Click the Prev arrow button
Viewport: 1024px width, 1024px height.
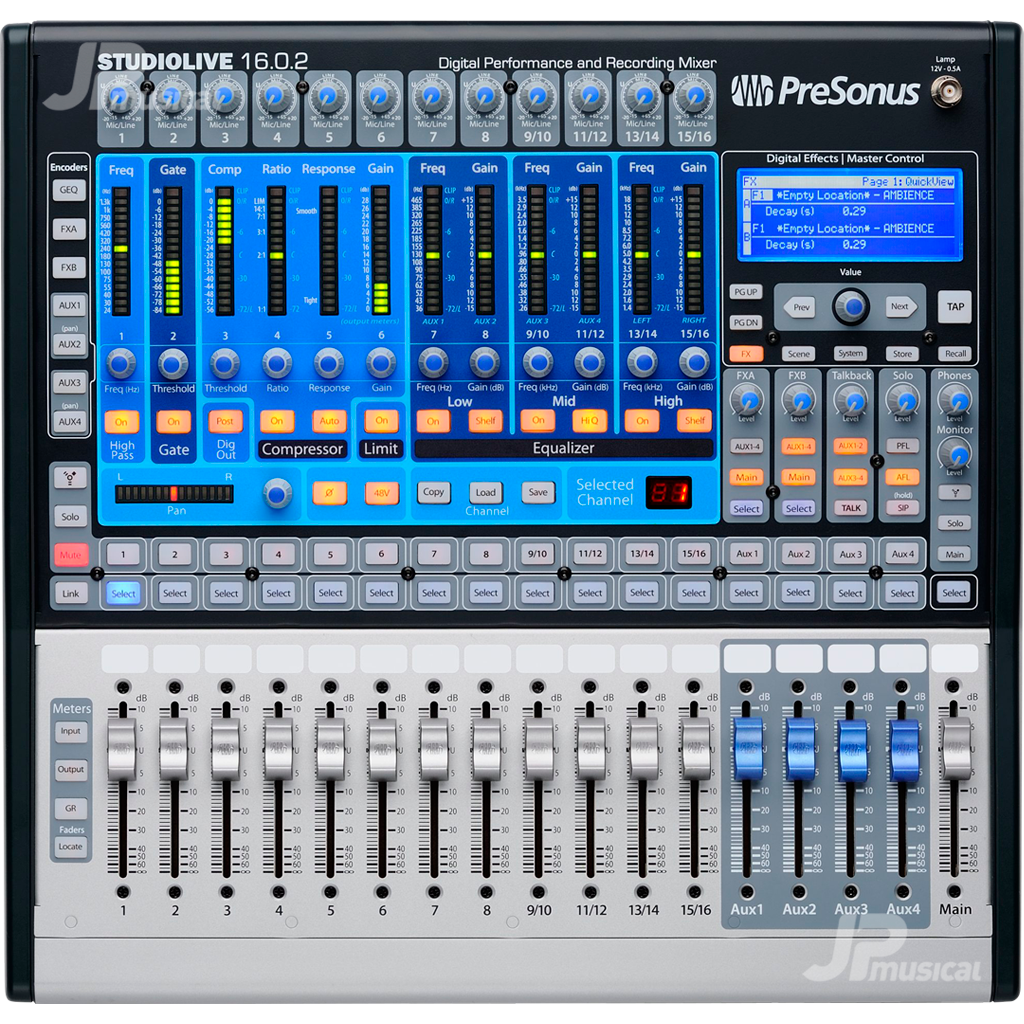tap(801, 307)
